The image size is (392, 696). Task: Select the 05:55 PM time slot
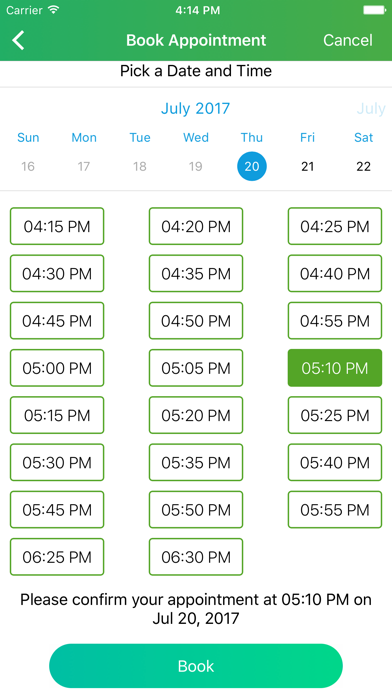[335, 510]
